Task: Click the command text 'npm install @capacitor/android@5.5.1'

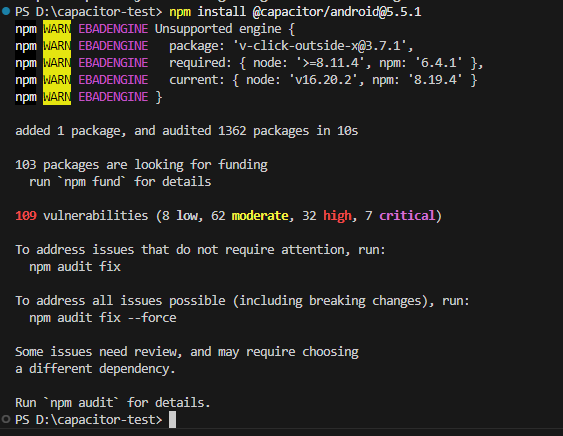Action: (x=295, y=12)
